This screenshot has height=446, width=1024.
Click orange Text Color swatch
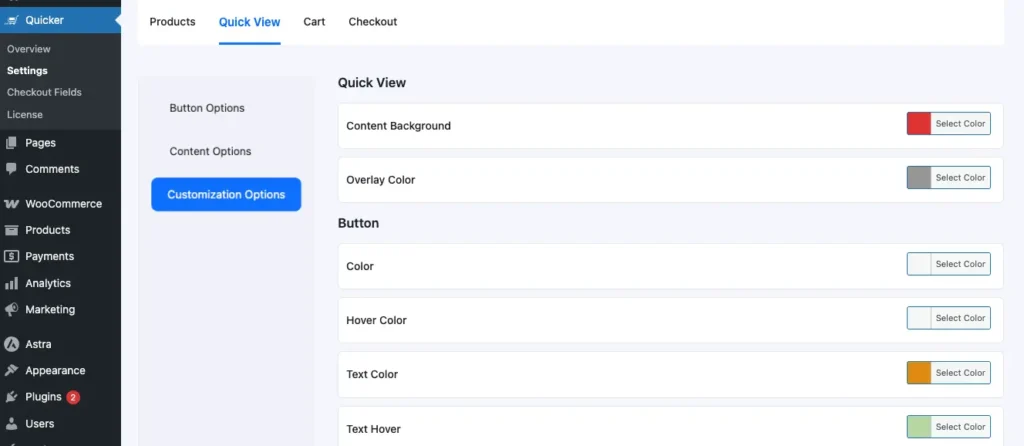point(919,373)
